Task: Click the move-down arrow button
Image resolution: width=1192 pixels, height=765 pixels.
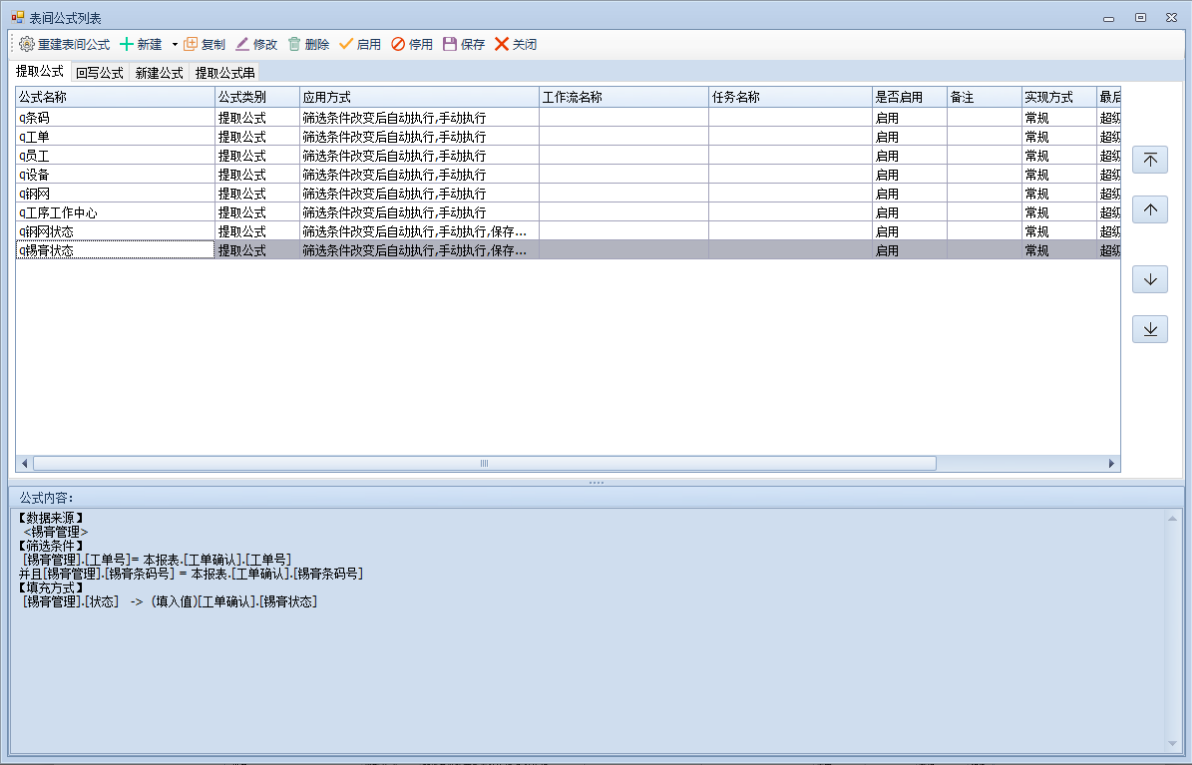Action: click(1150, 280)
